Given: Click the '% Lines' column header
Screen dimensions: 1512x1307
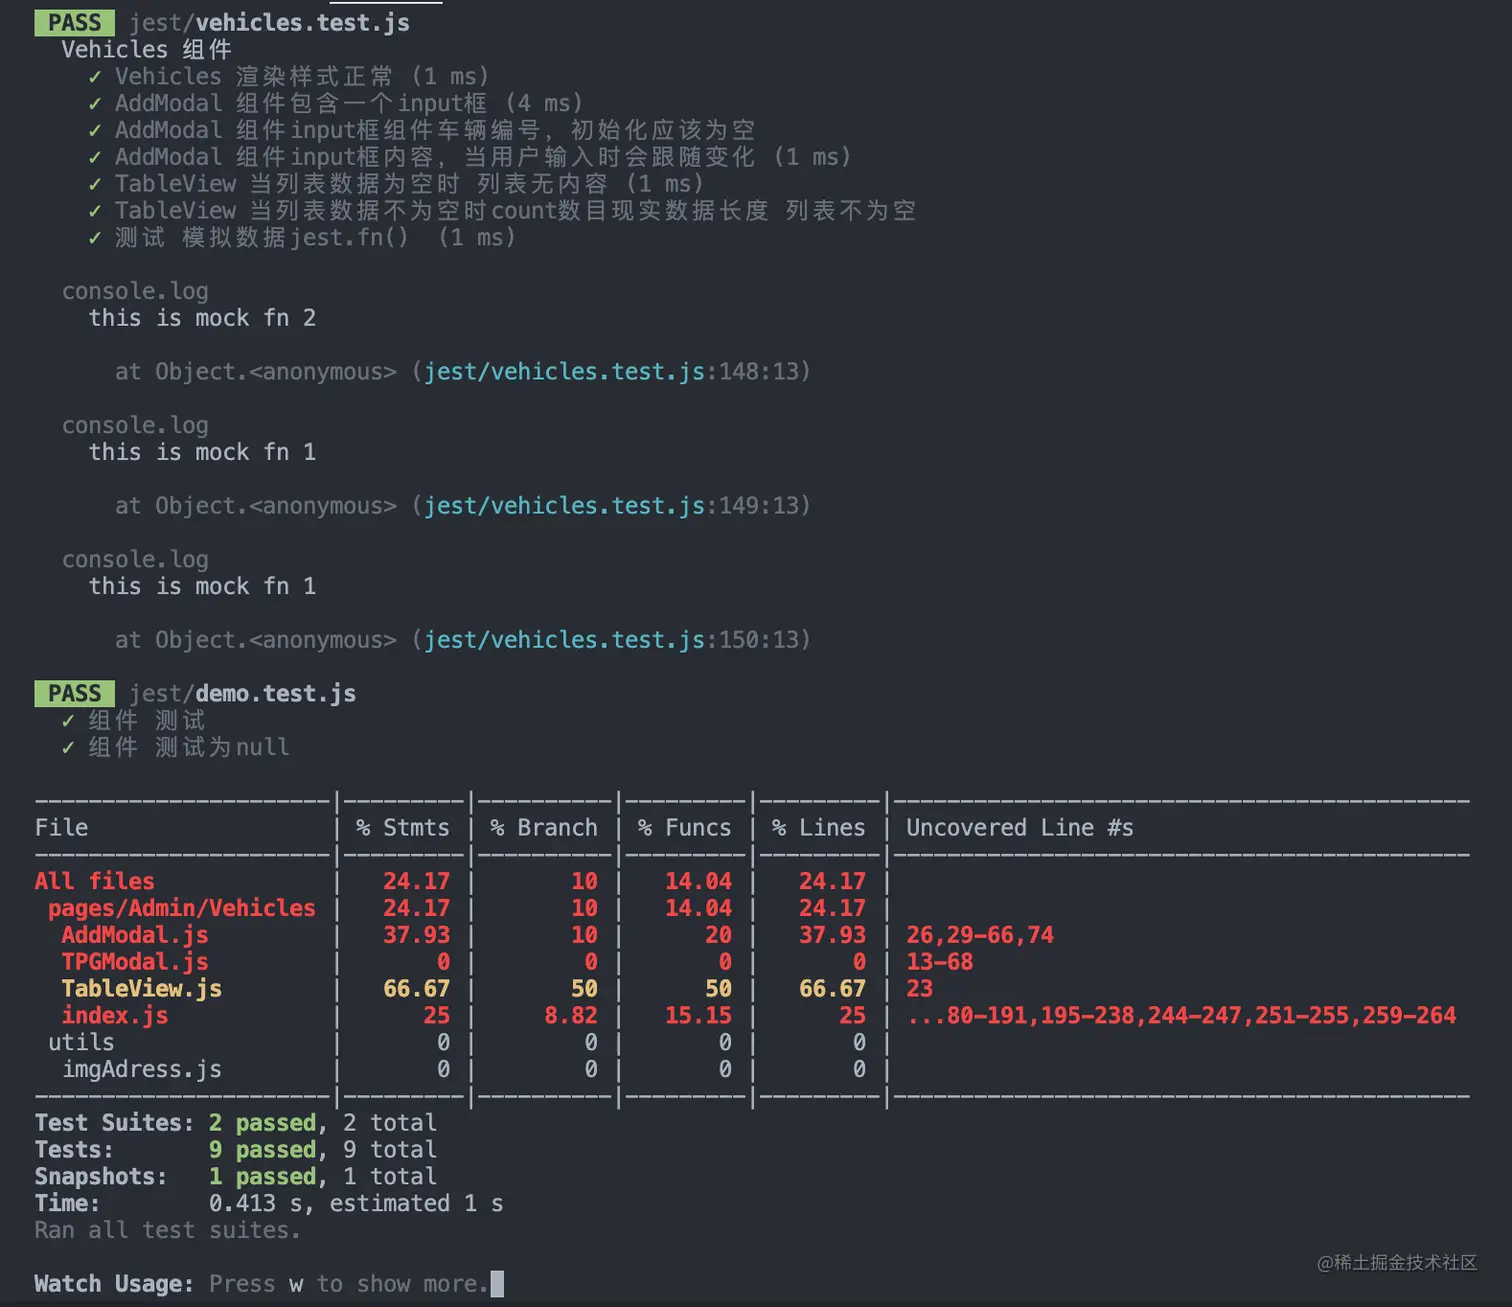Looking at the screenshot, I should coord(819,827).
